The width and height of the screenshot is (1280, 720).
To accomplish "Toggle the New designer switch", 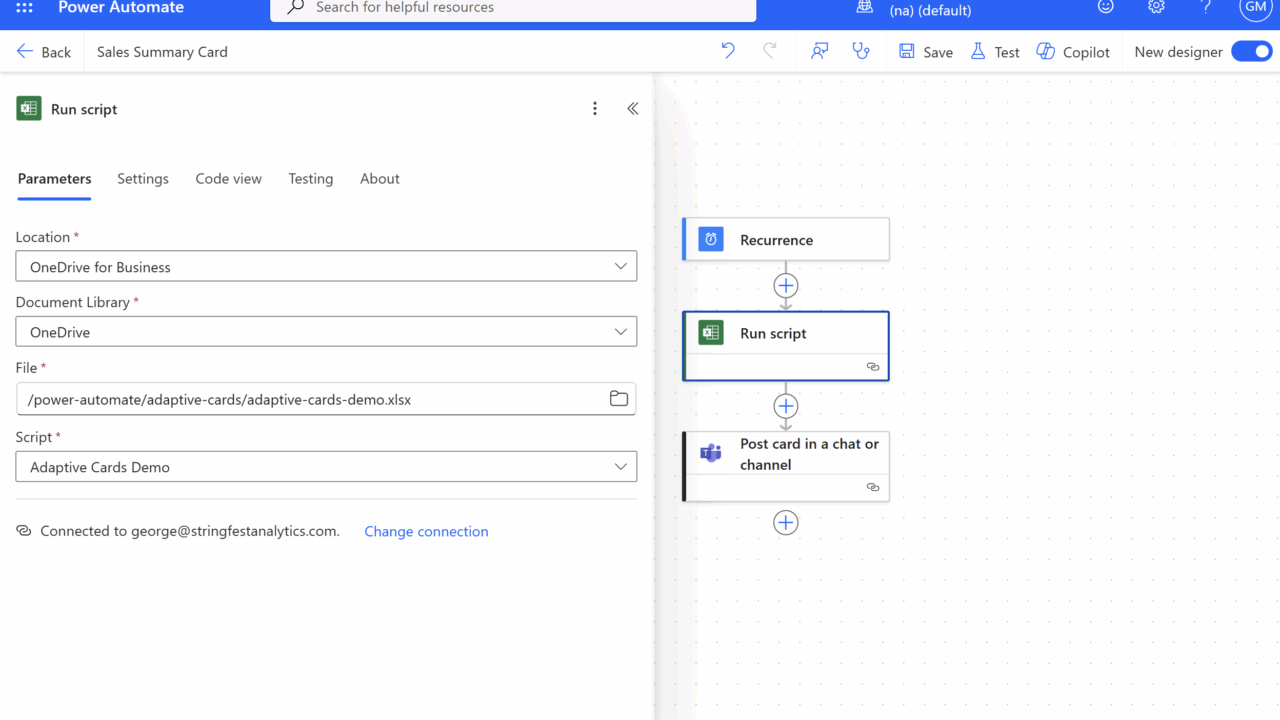I will tap(1251, 51).
